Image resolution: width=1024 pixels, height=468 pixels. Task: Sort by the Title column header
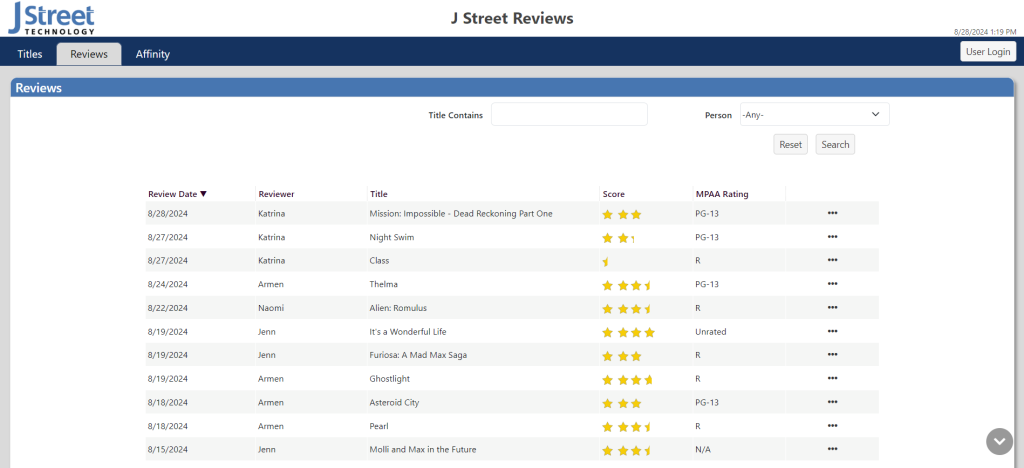click(x=379, y=194)
